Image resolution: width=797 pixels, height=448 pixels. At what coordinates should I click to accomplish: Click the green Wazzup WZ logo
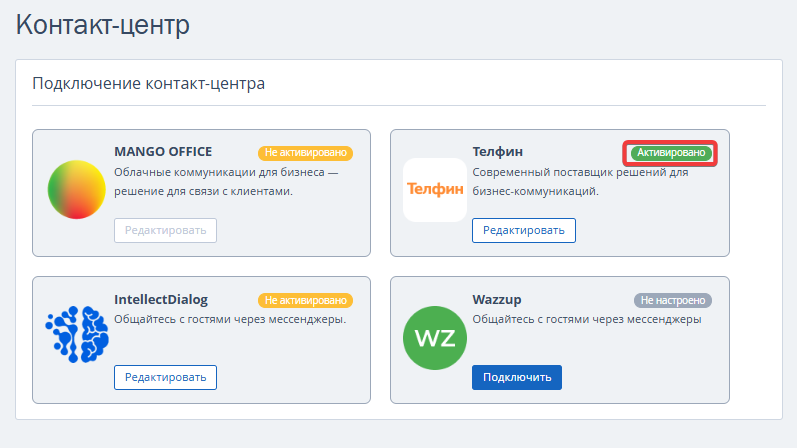coord(434,336)
